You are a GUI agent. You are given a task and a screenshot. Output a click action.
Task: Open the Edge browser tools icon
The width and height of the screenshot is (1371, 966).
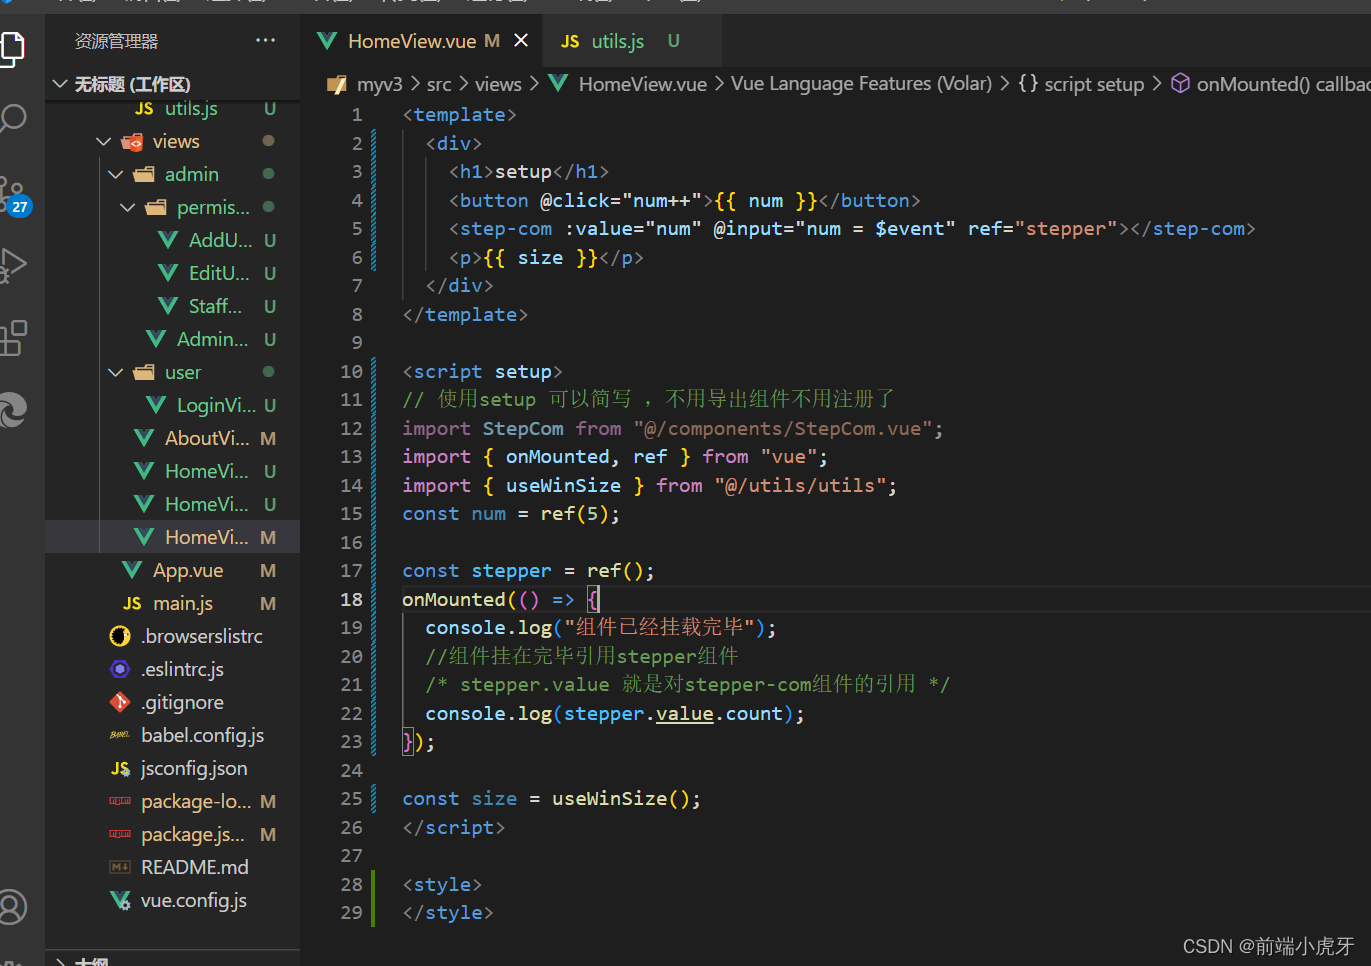click(x=12, y=410)
